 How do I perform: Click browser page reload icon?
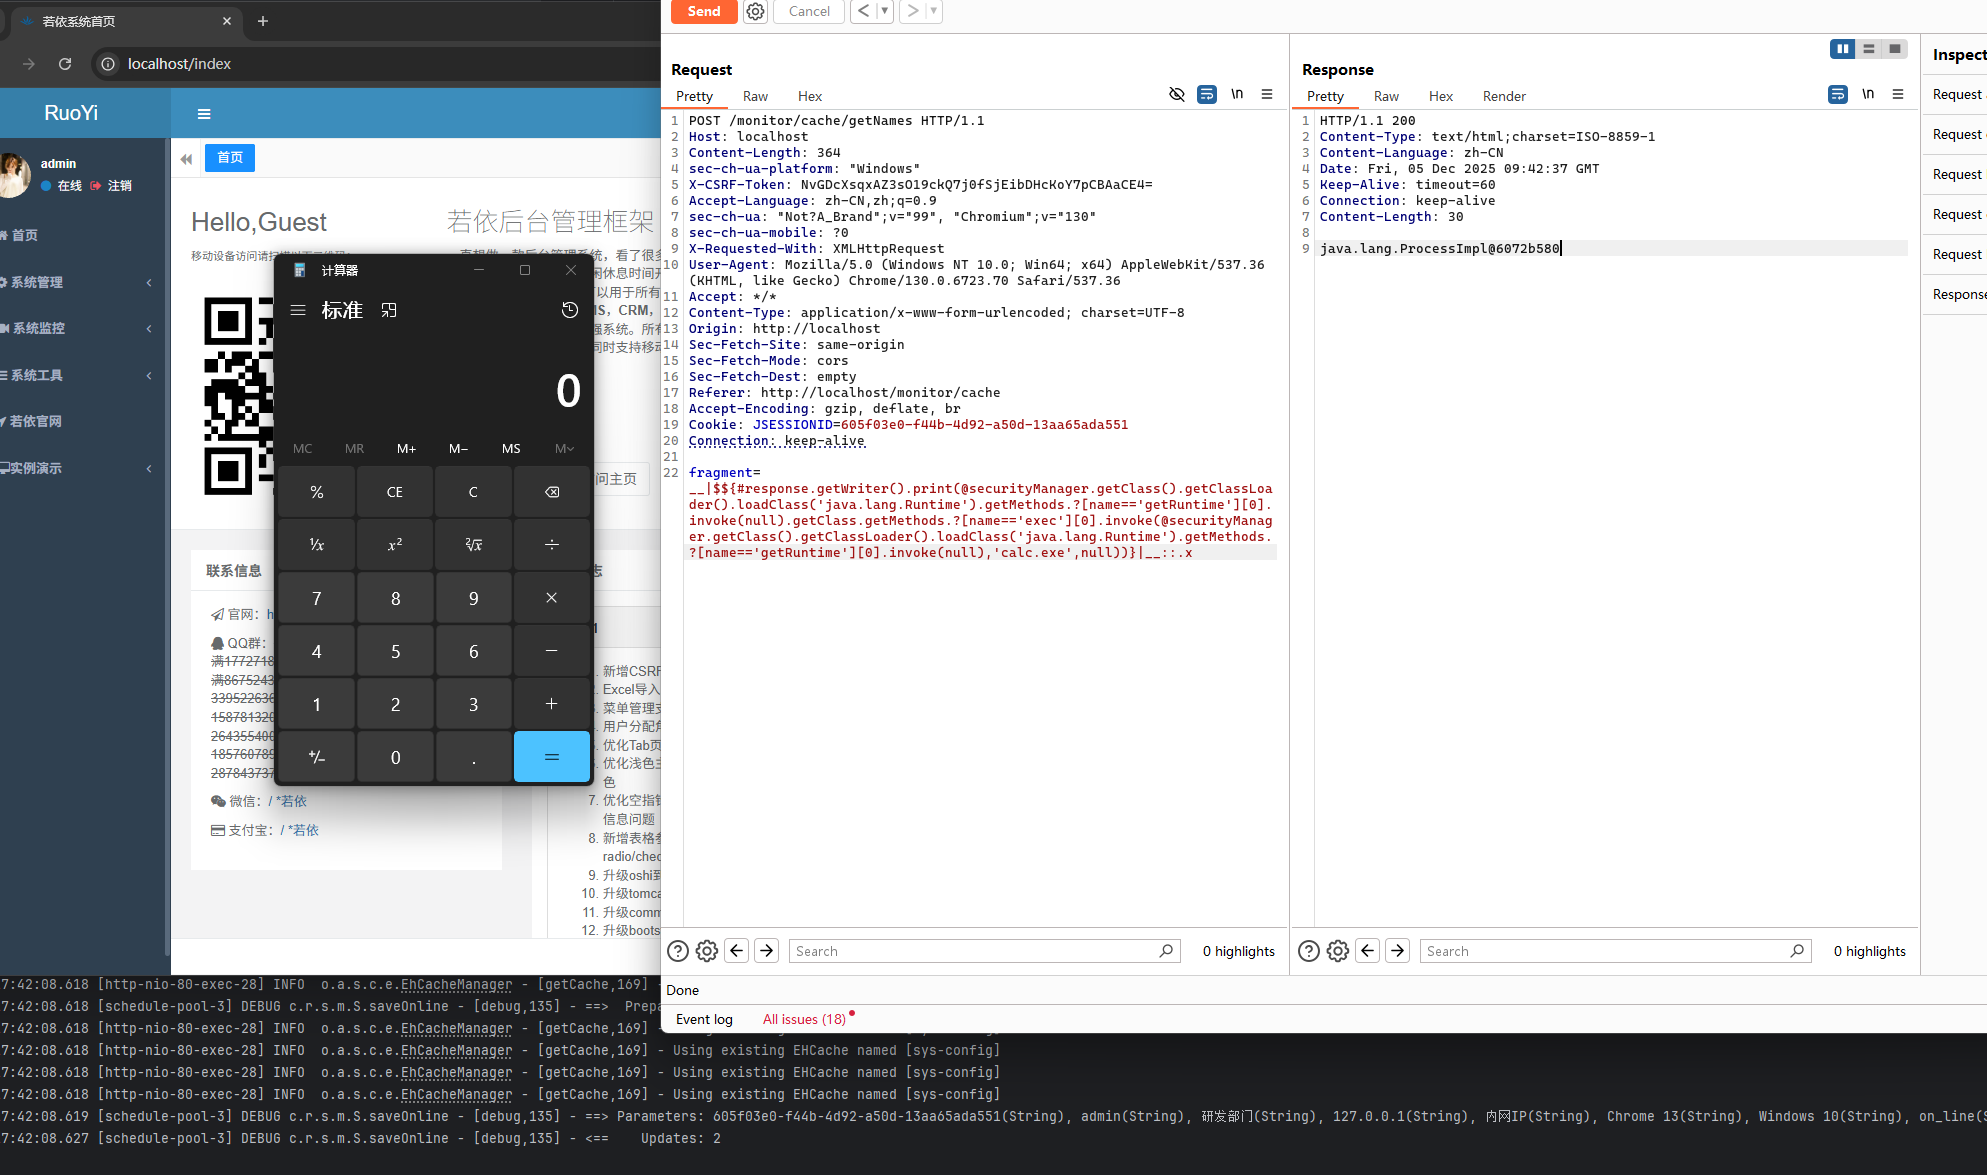tap(65, 64)
